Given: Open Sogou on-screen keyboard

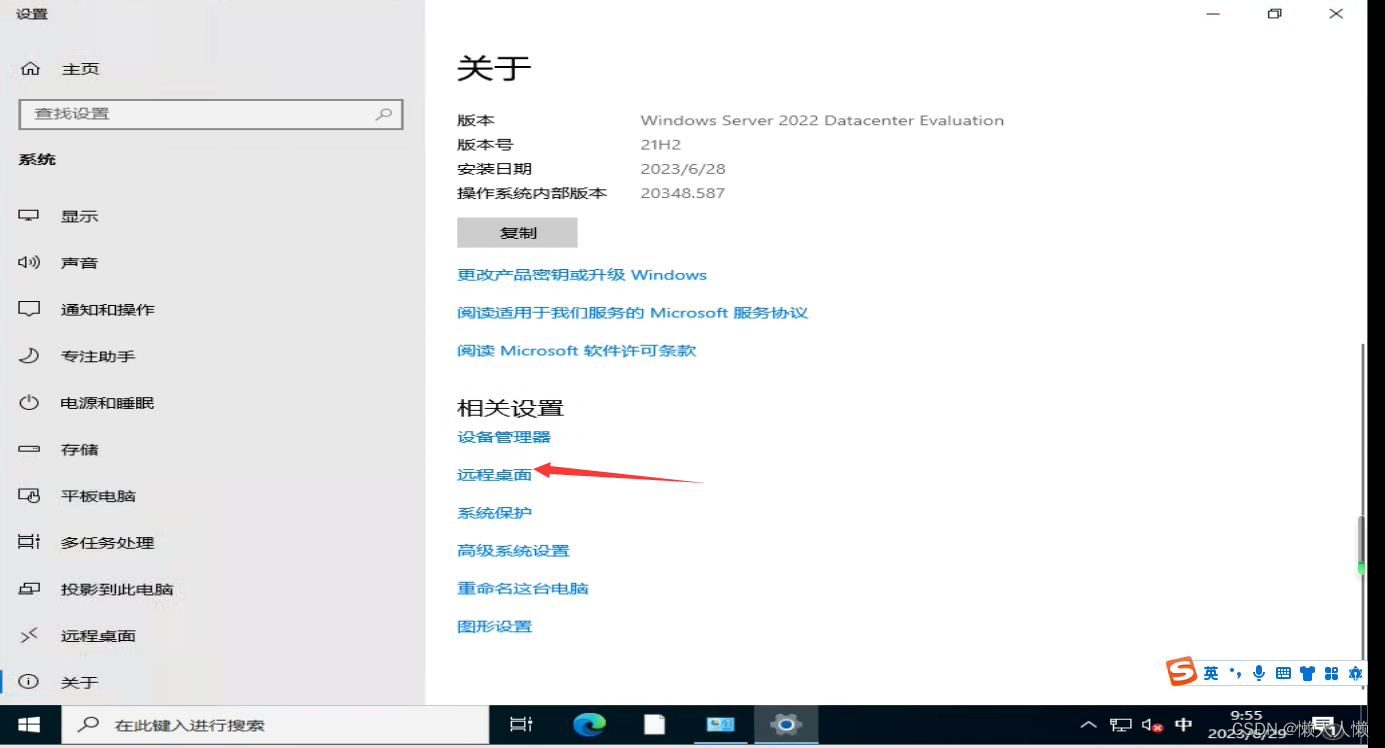Looking at the screenshot, I should (1285, 673).
